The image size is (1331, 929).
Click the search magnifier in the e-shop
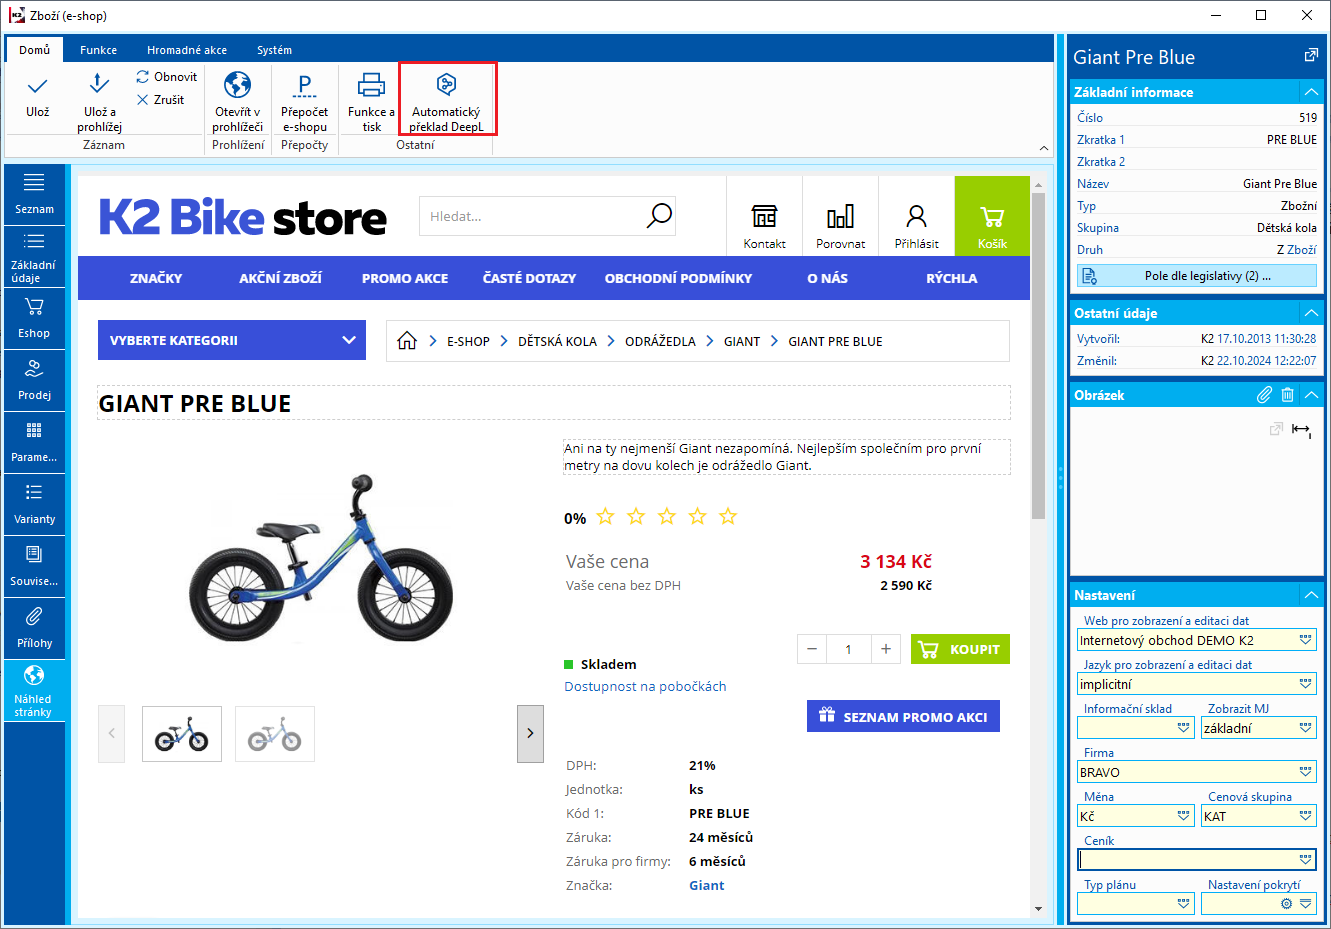click(659, 215)
